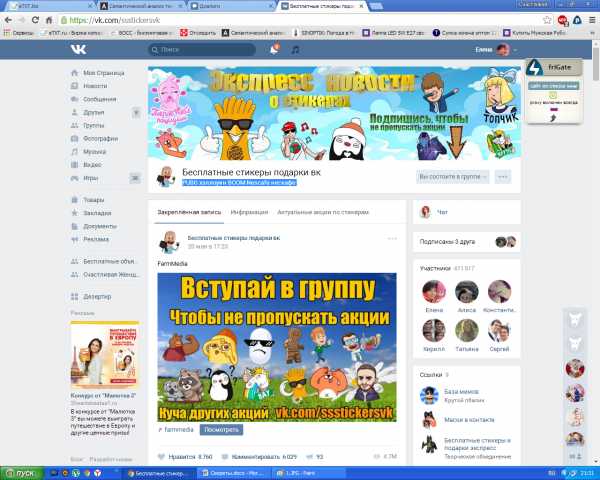Click the Windows Start button
This screenshot has height=480, width=600.
(22, 473)
